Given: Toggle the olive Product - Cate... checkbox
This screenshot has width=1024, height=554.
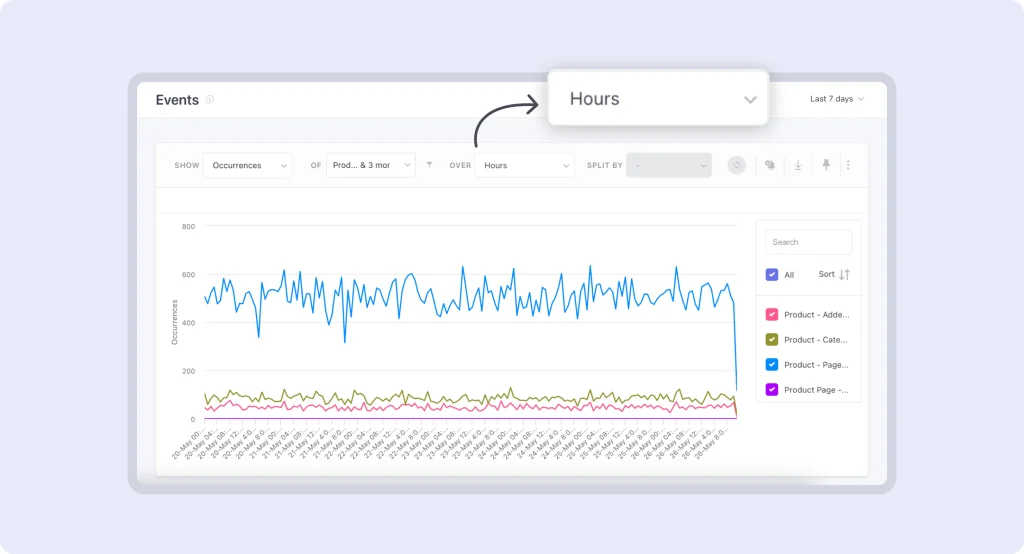Looking at the screenshot, I should click(772, 340).
